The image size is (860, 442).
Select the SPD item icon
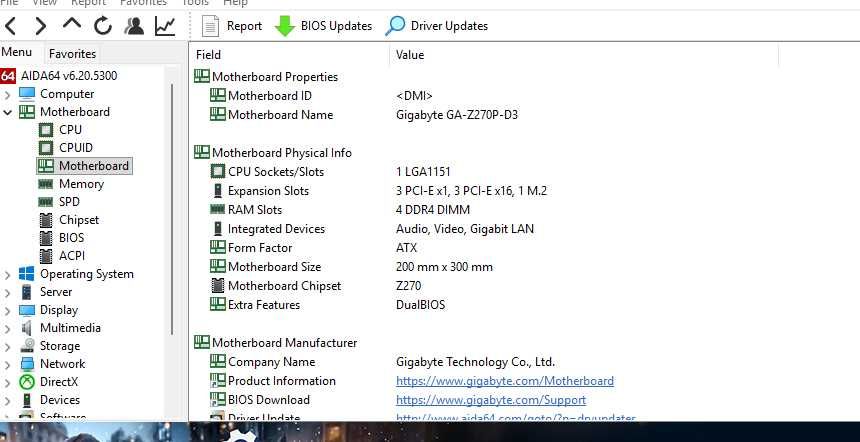pyautogui.click(x=46, y=202)
